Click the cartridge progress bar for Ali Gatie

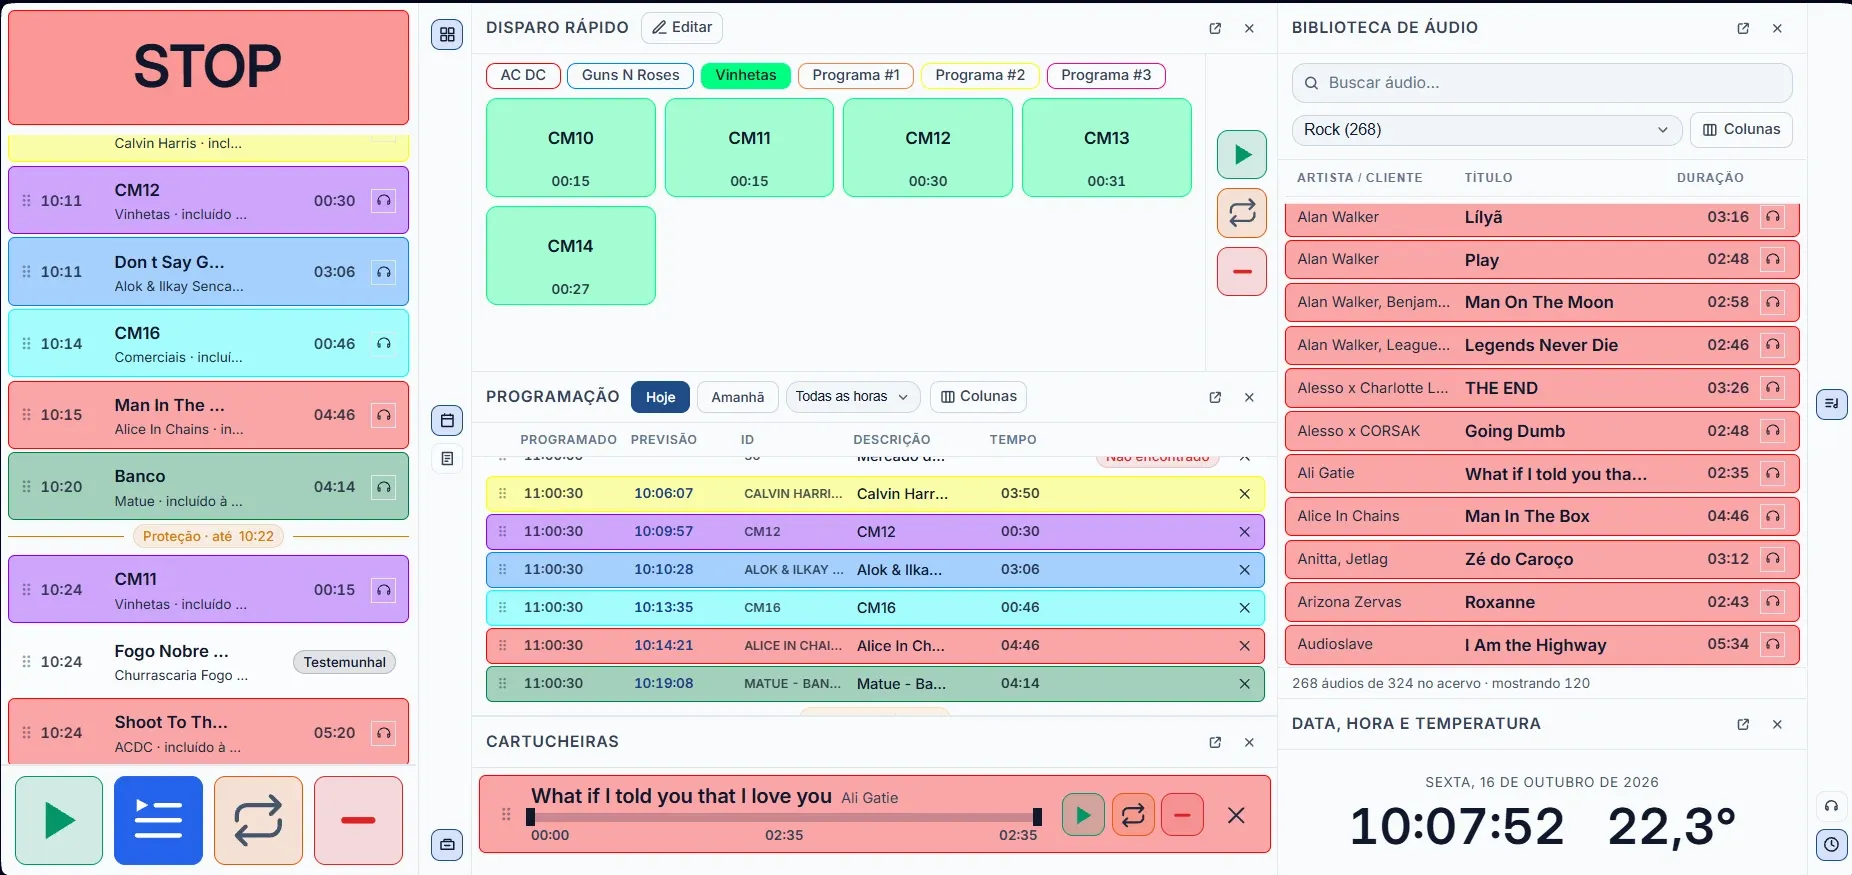(784, 817)
